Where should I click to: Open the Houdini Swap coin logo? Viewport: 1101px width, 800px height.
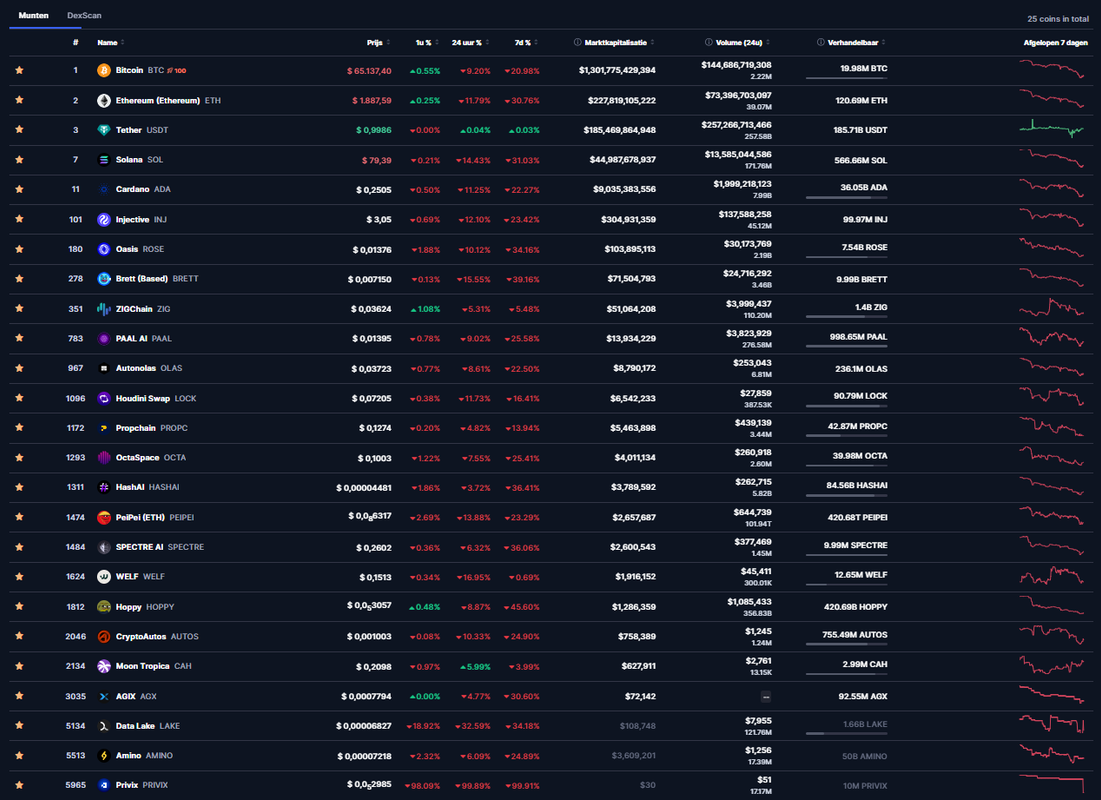pos(104,398)
